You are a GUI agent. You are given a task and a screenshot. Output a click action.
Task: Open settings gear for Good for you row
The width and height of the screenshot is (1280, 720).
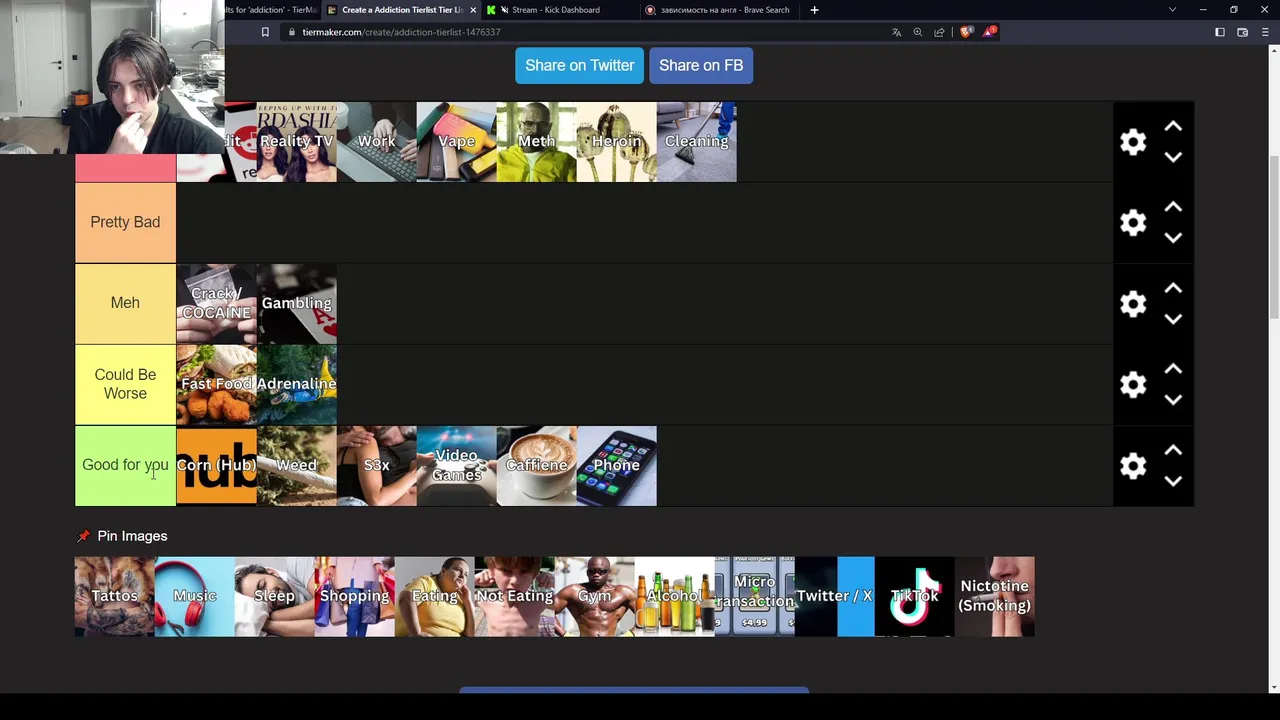coord(1133,465)
